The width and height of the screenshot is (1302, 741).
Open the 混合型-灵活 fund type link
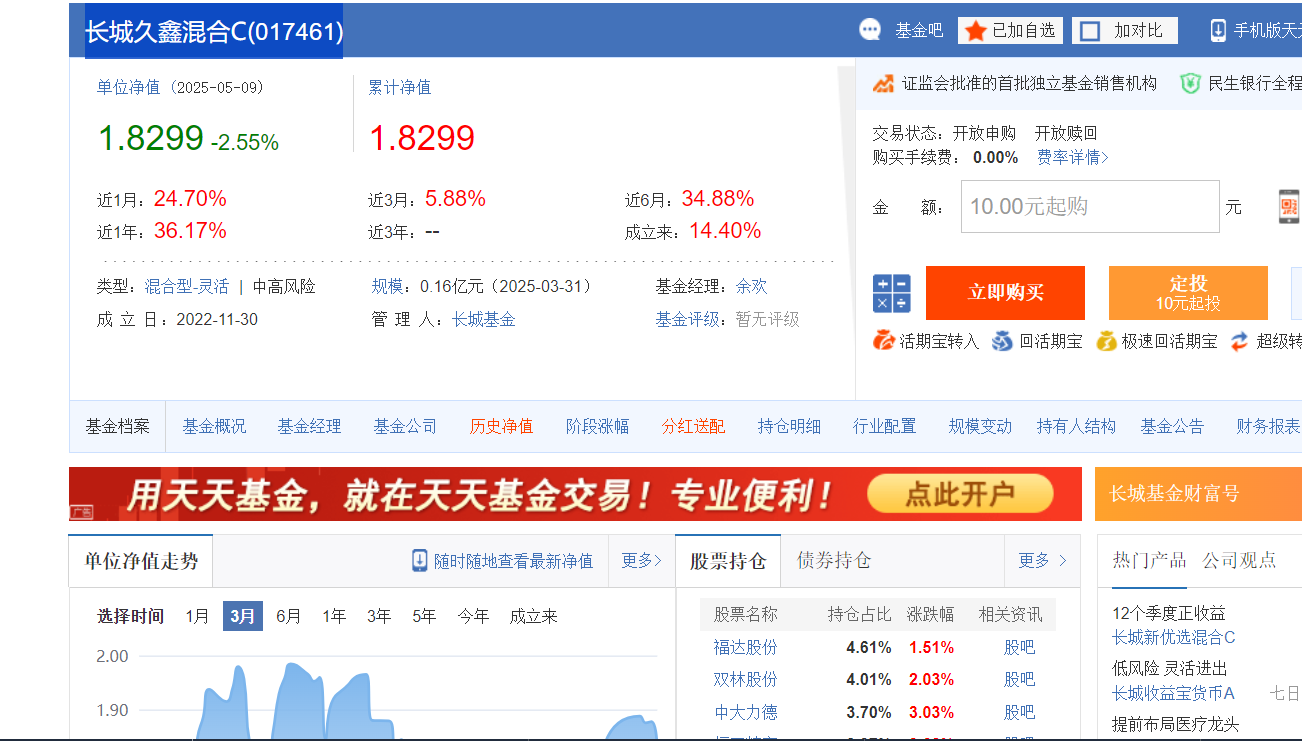pyautogui.click(x=187, y=286)
